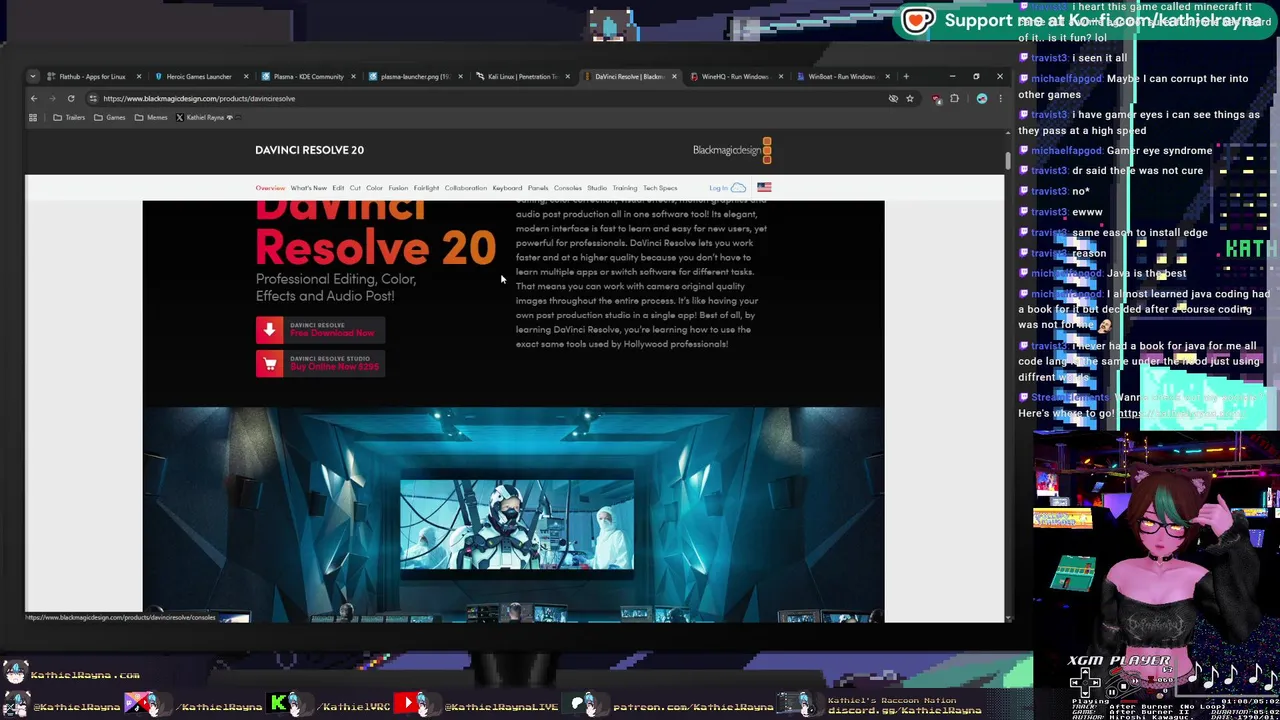Click DaVinci Resolve Studio Buy Online Now button
This screenshot has height=720, width=1280.
pyautogui.click(x=320, y=363)
